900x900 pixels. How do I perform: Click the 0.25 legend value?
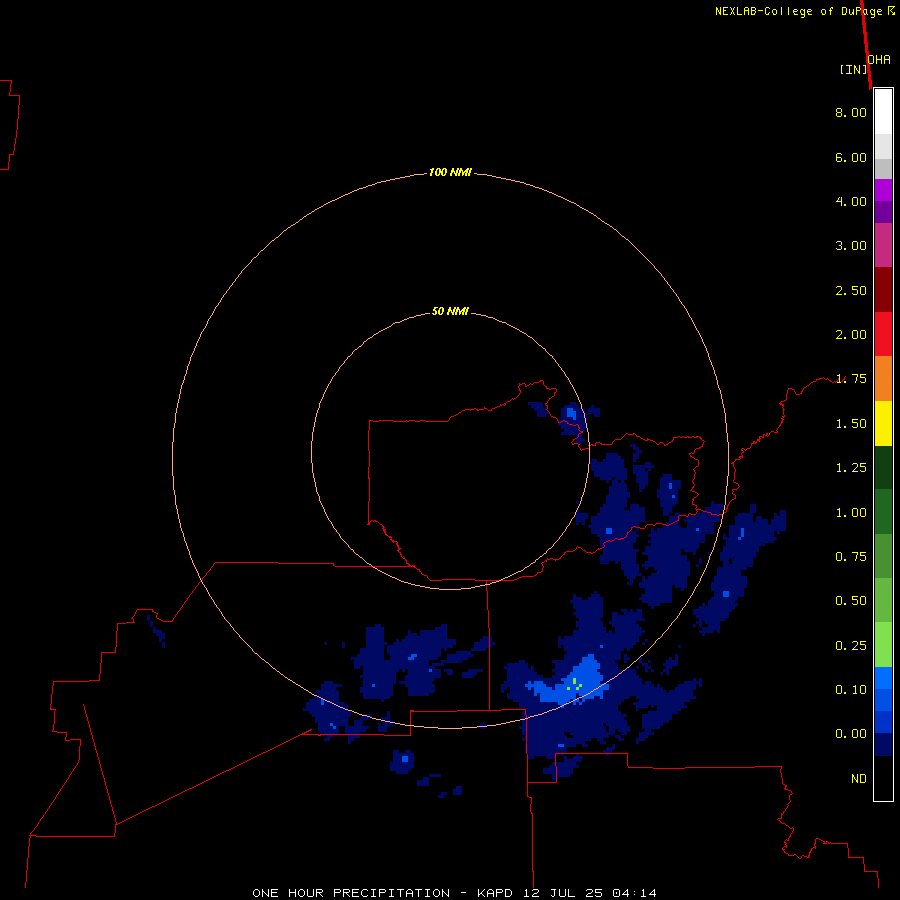tap(851, 646)
